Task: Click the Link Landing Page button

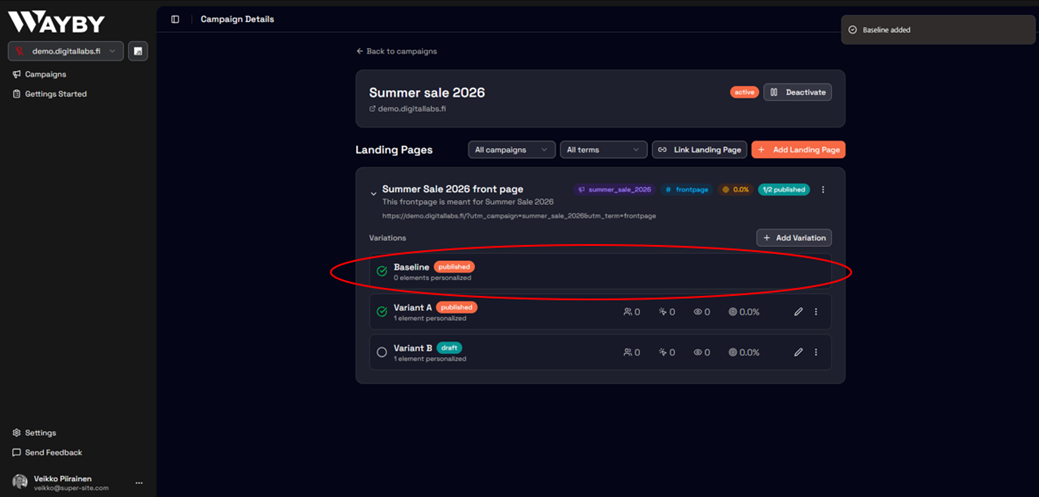Action: 700,150
